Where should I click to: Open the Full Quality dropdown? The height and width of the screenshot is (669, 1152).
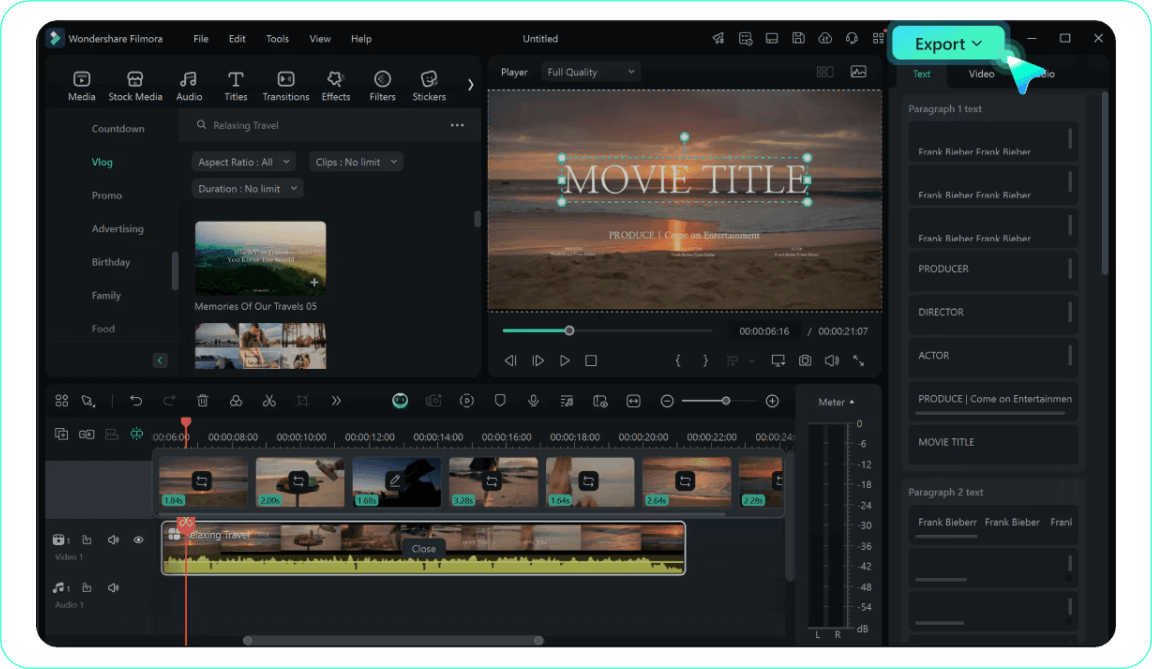pos(591,72)
